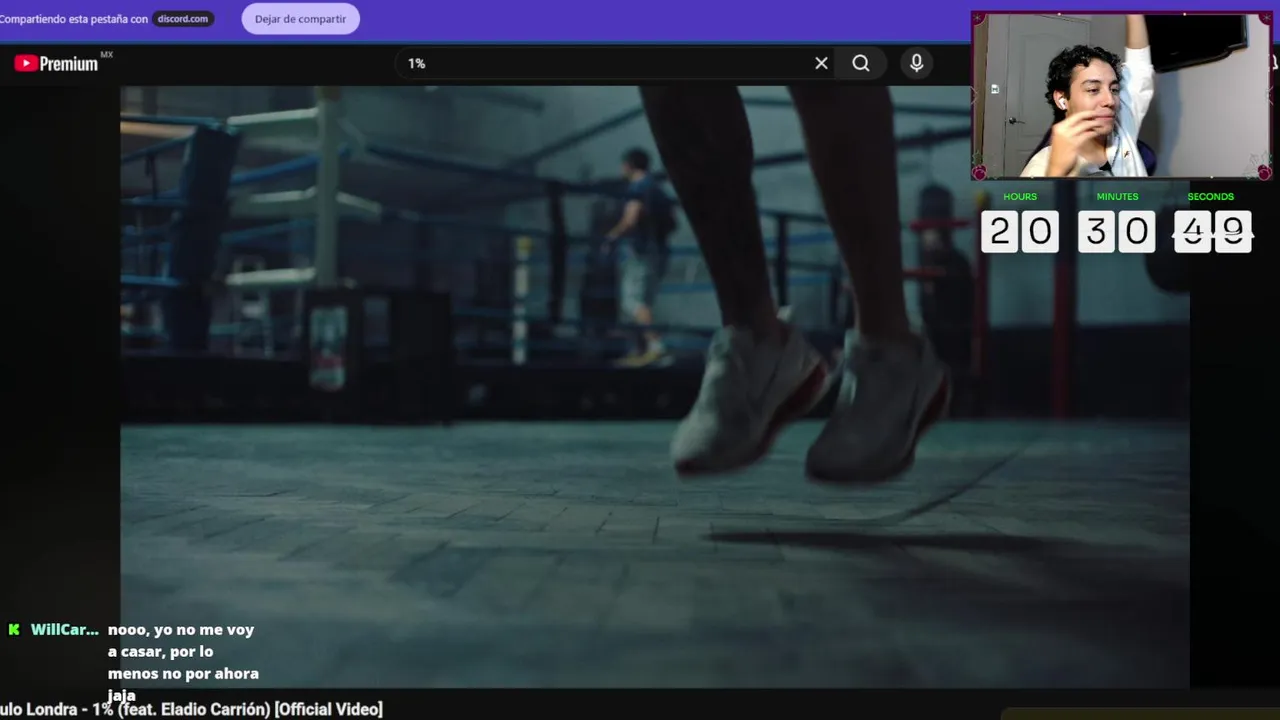The width and height of the screenshot is (1280, 720).
Task: Click the seconds counter showing 49
Action: (1212, 231)
